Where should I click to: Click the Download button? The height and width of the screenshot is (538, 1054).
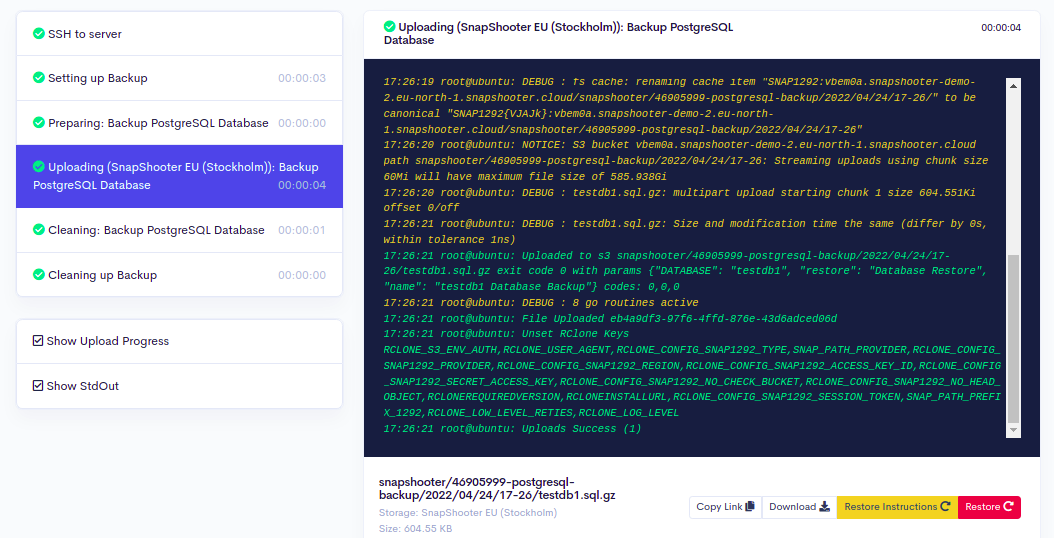click(x=799, y=507)
